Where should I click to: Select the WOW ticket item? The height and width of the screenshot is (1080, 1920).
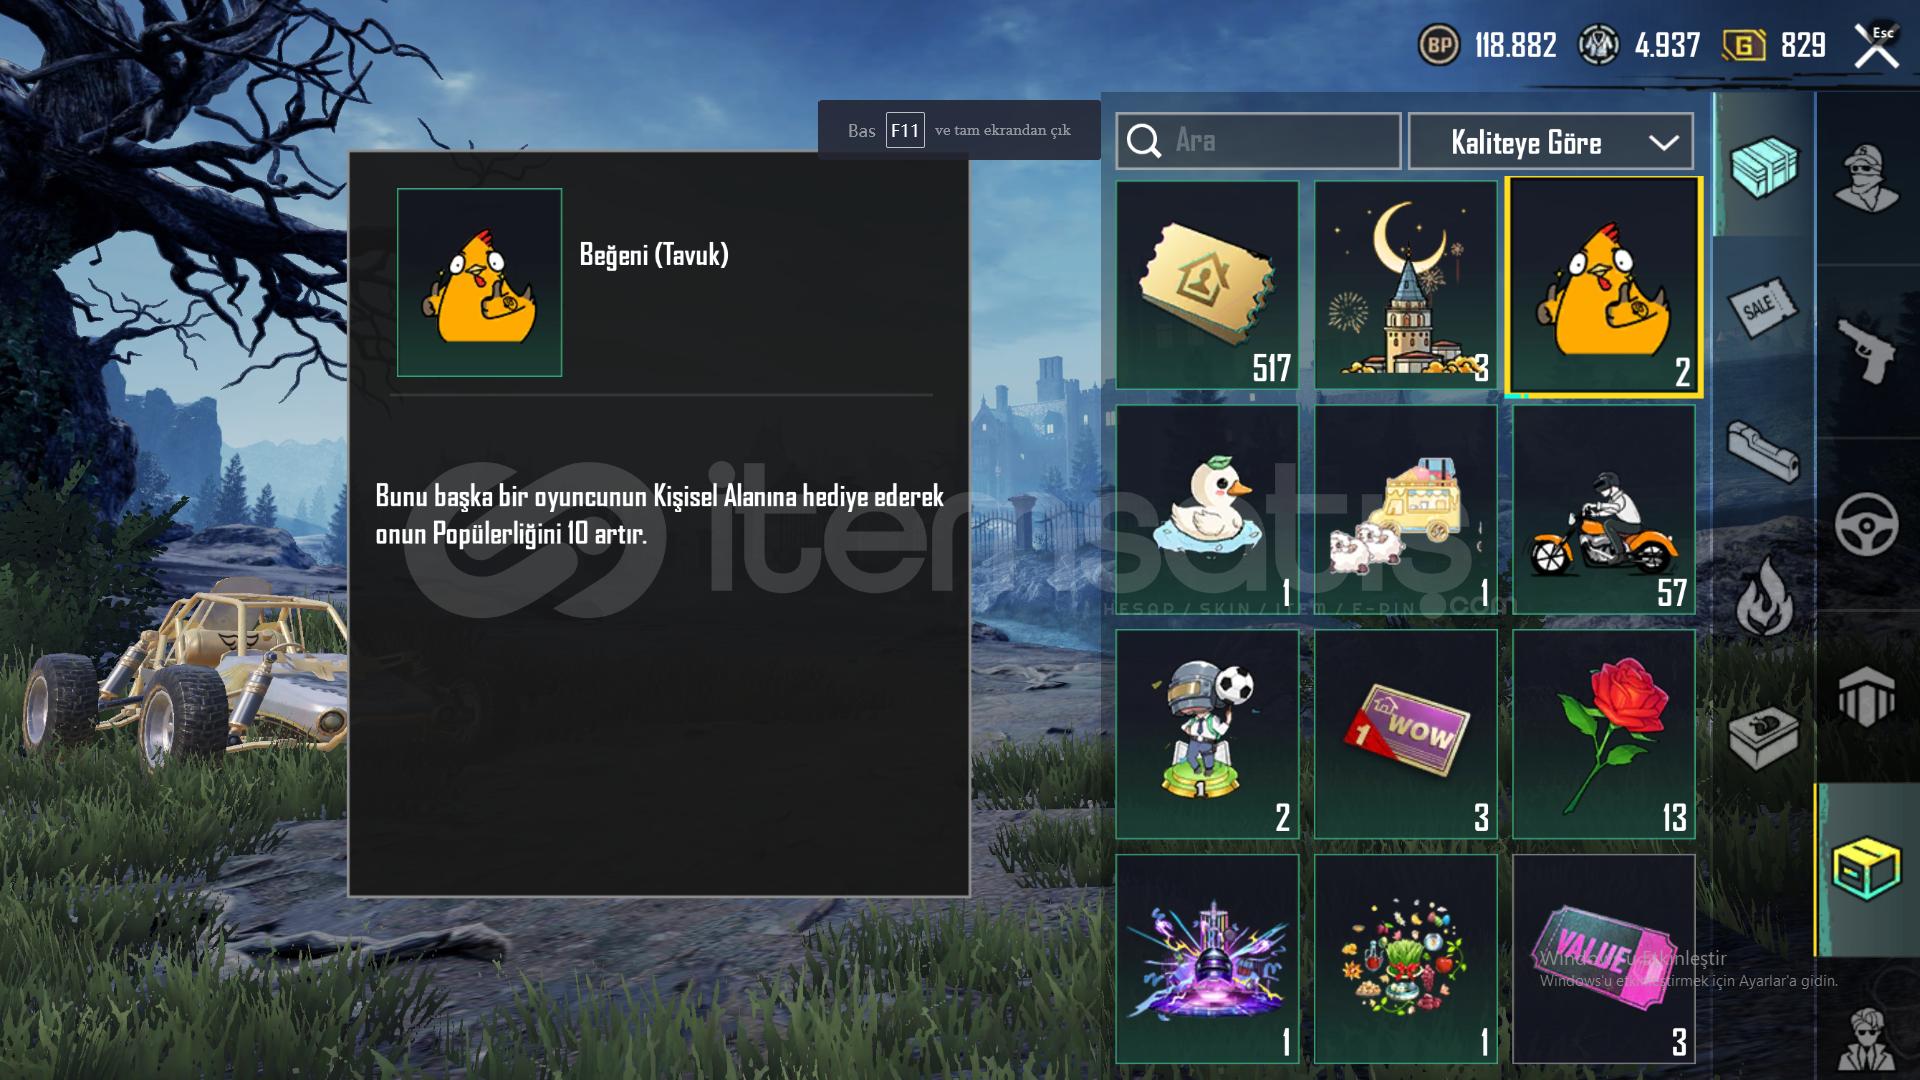1406,734
